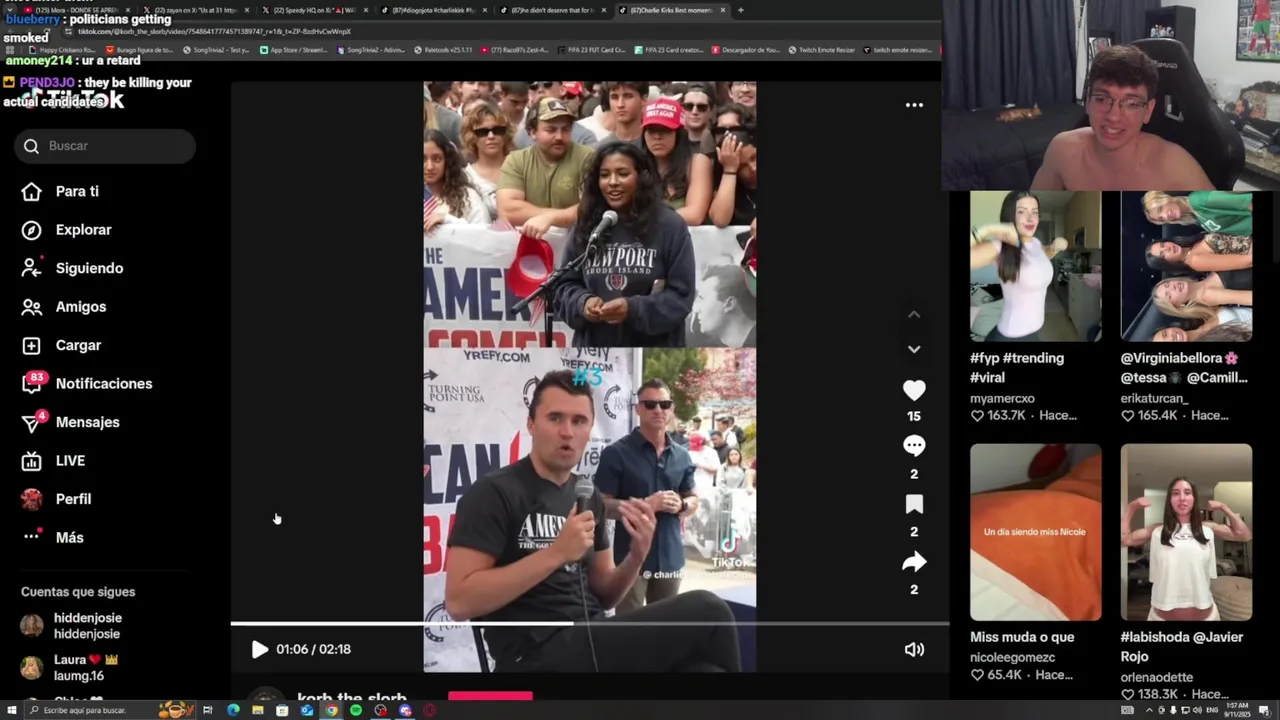Image resolution: width=1280 pixels, height=720 pixels.
Task: Toggle the video volume speaker
Action: tap(914, 649)
